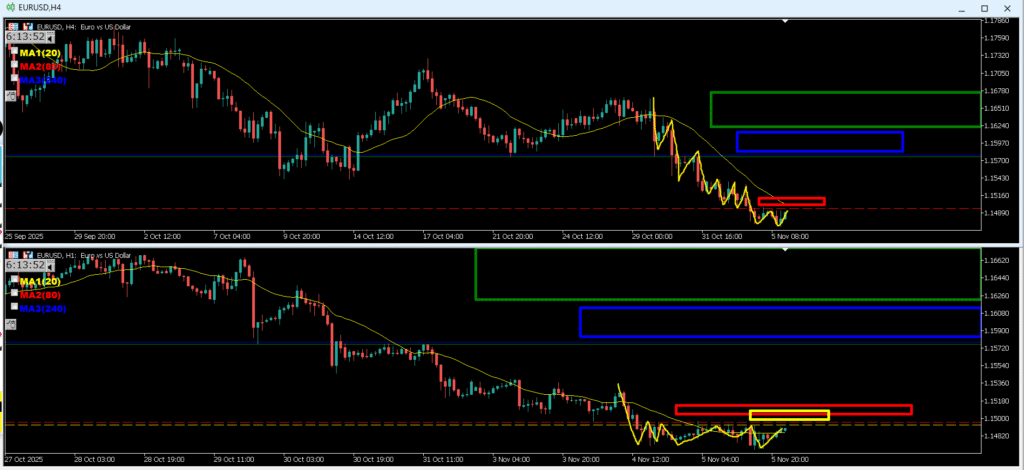Viewport: 1024px width, 470px height.
Task: Click the 6:13:52 timer in H4 chart
Action: tap(23, 36)
